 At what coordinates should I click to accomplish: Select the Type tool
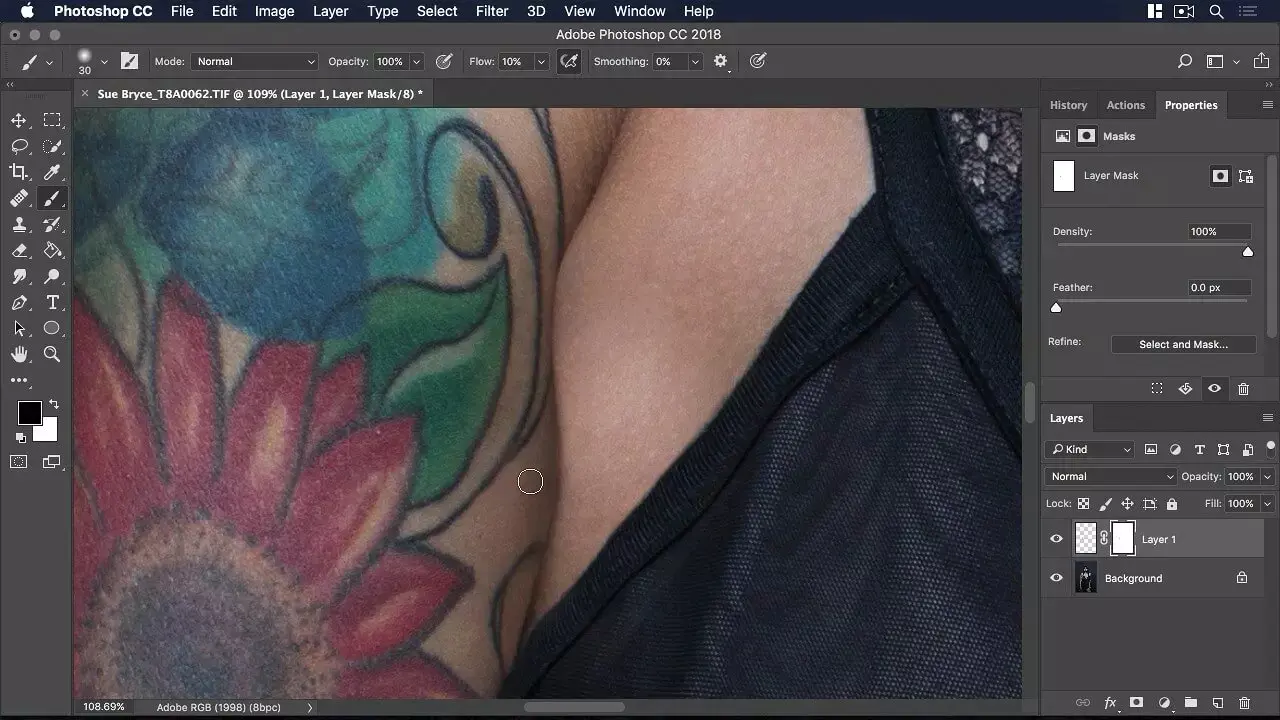[52, 302]
